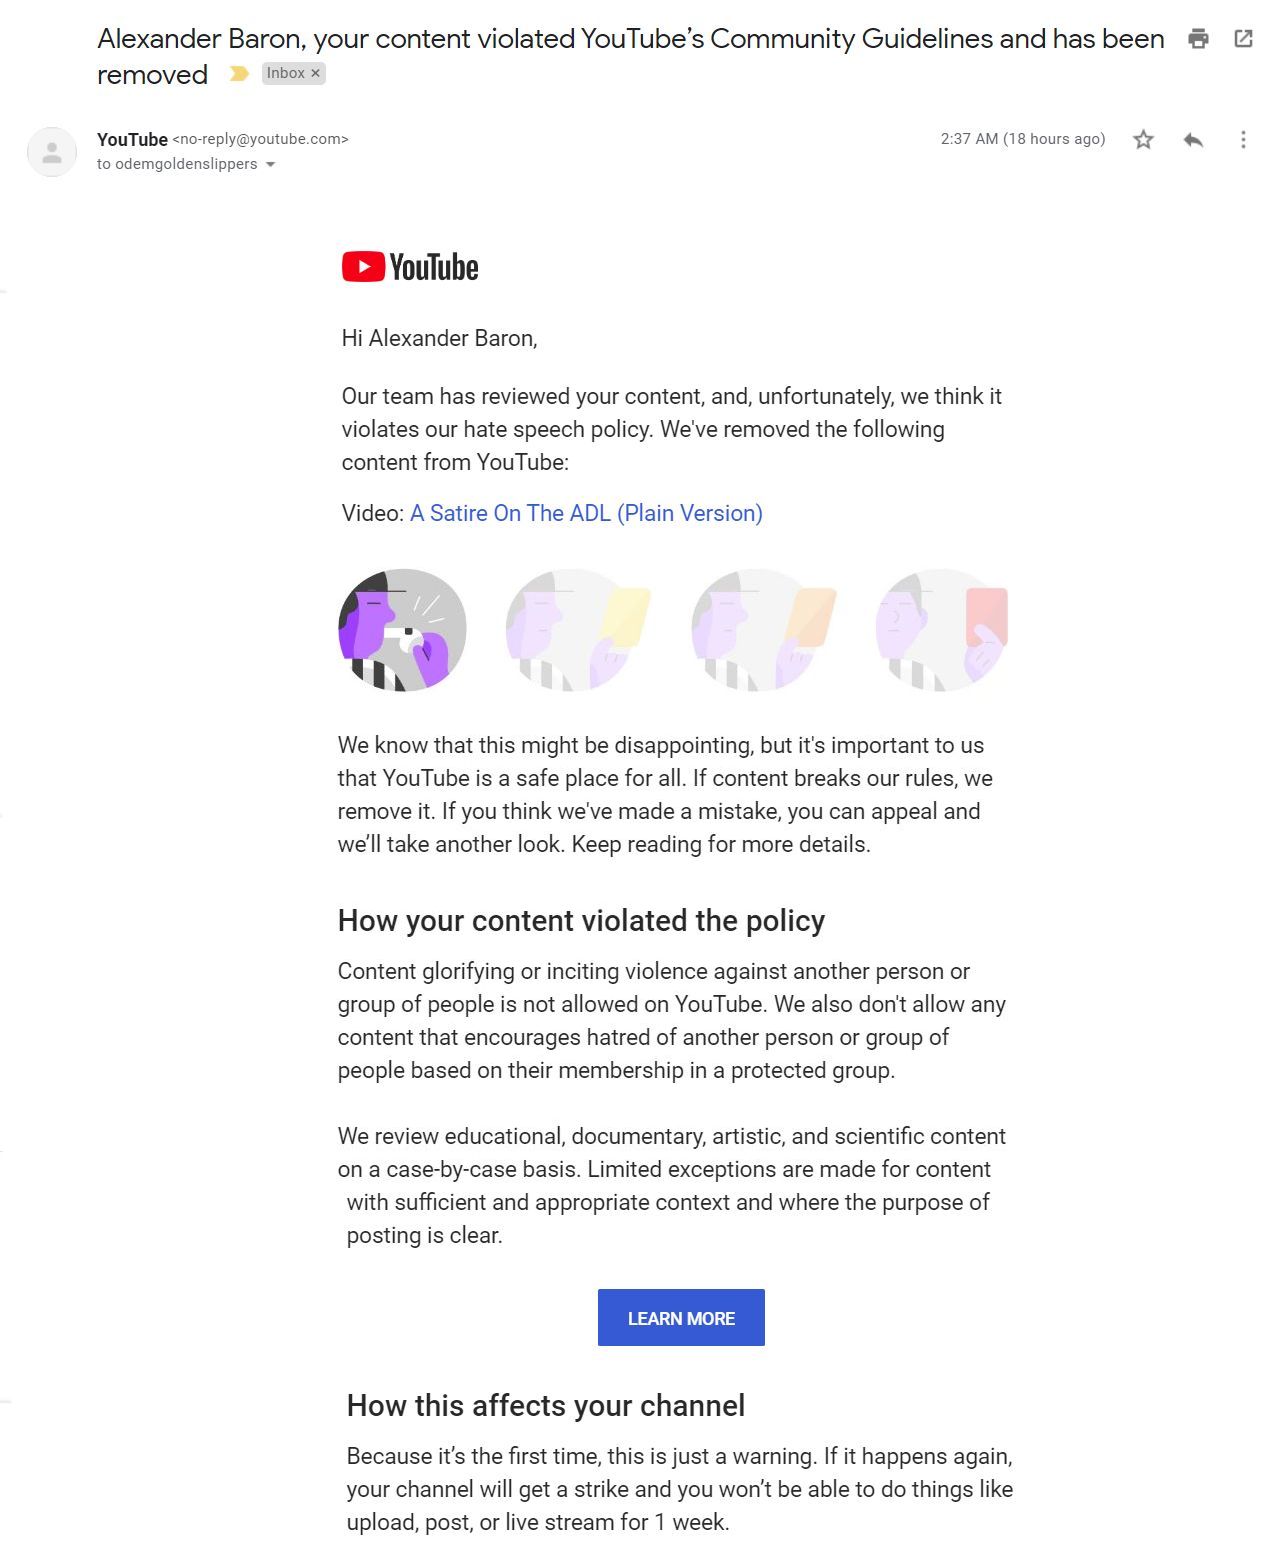Reply using the arrow icon
This screenshot has height=1552, width=1279.
[x=1192, y=140]
